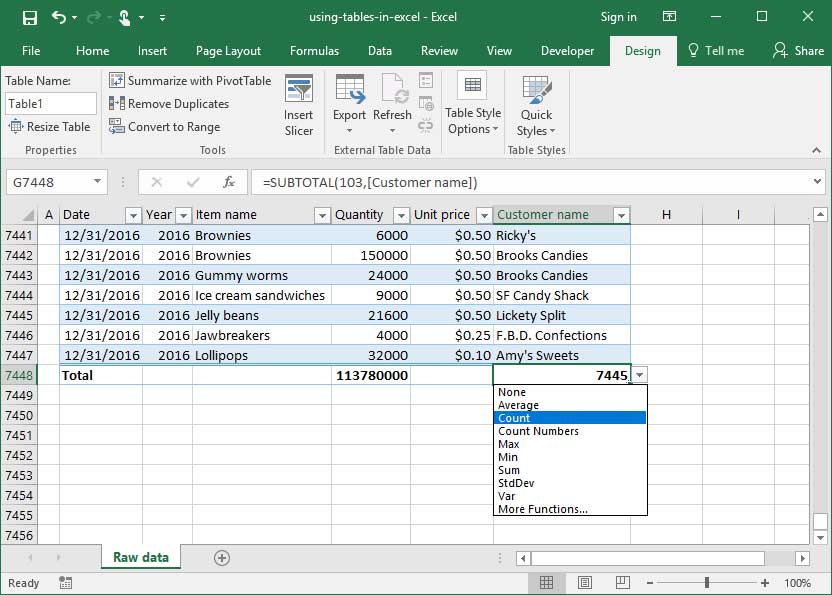The width and height of the screenshot is (832, 595).
Task: Click the Share button
Action: (x=799, y=51)
